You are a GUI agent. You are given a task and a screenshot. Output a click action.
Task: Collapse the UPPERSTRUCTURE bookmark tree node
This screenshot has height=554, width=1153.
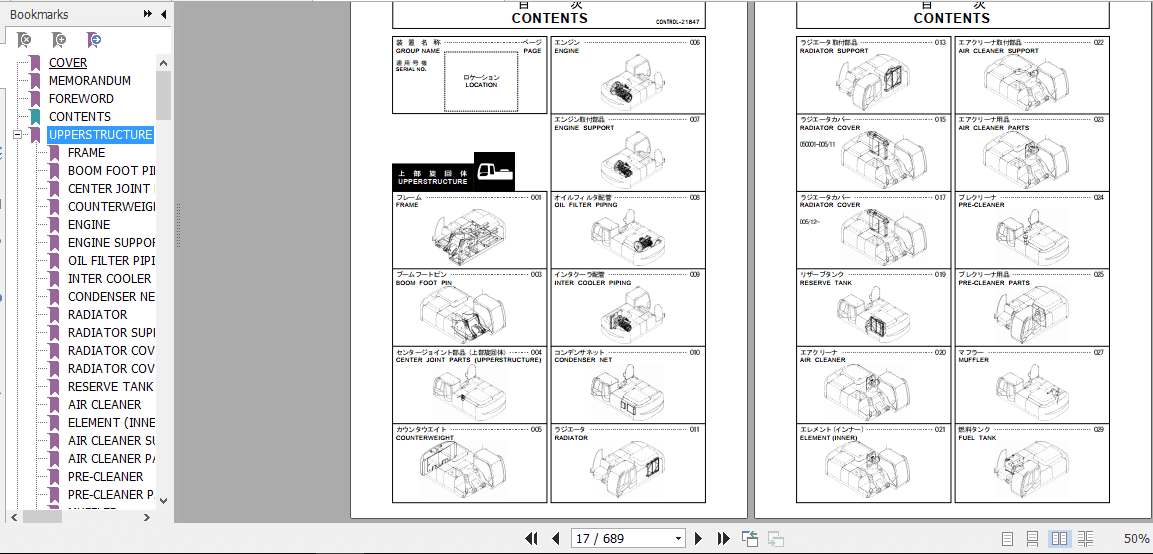point(18,135)
